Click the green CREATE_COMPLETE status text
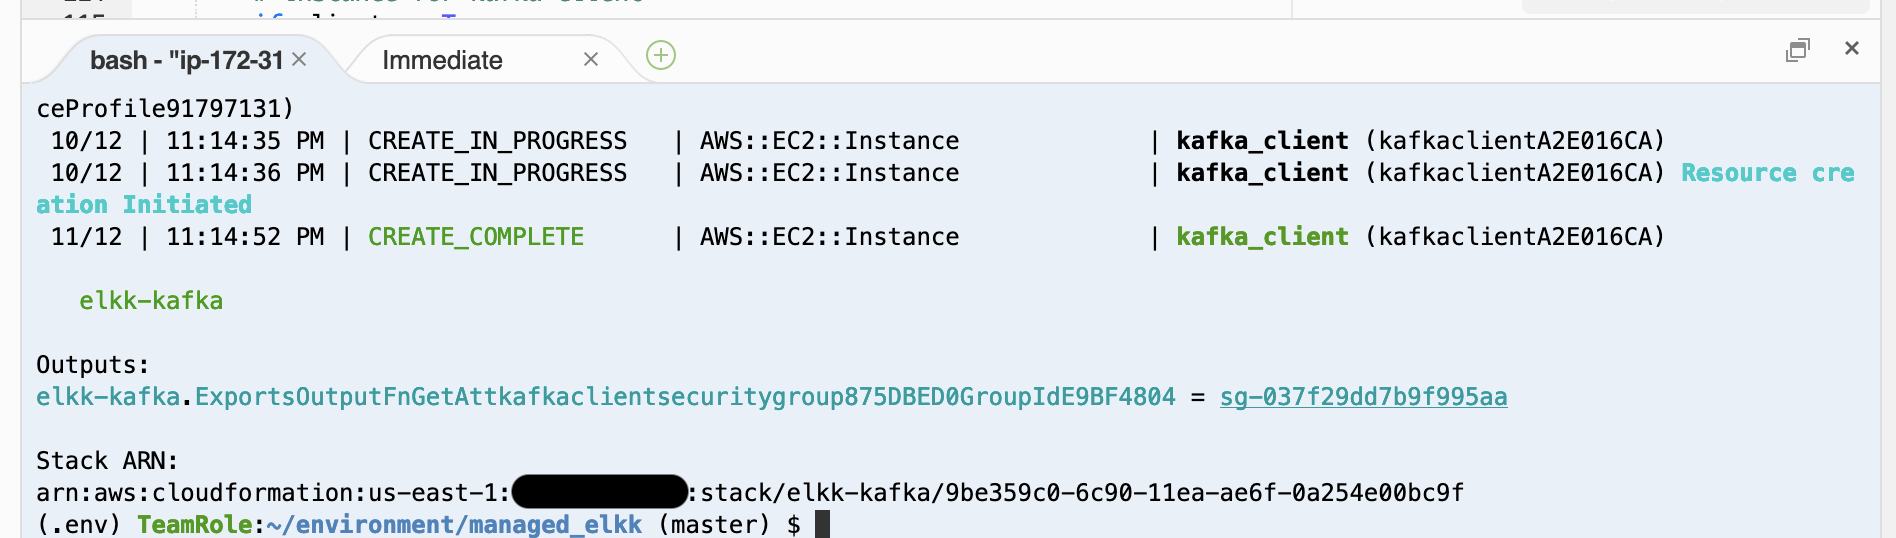 (476, 237)
